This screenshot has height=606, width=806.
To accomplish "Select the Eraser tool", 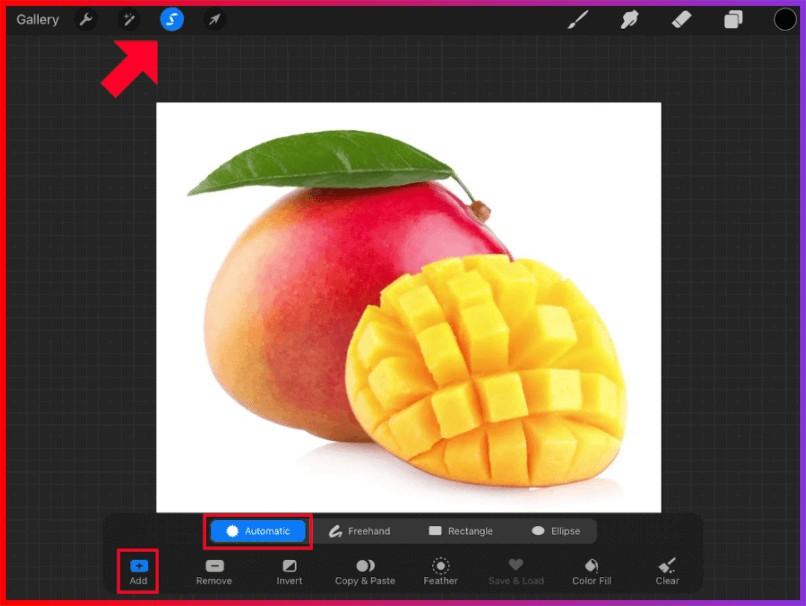I will (681, 20).
